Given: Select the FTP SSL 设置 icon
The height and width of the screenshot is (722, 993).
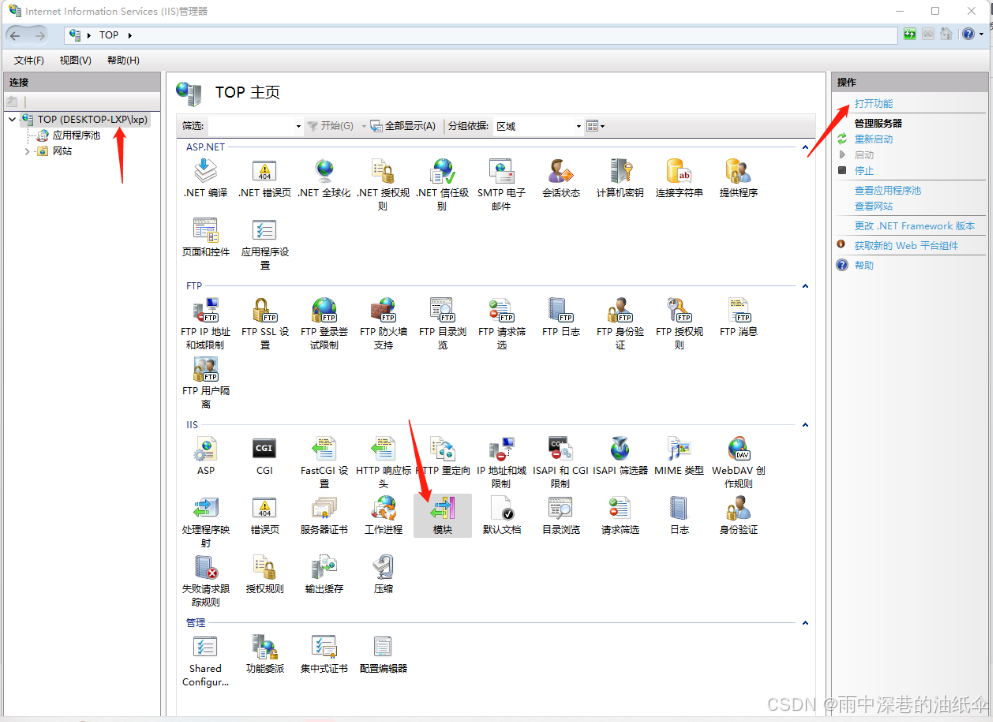Looking at the screenshot, I should [264, 310].
